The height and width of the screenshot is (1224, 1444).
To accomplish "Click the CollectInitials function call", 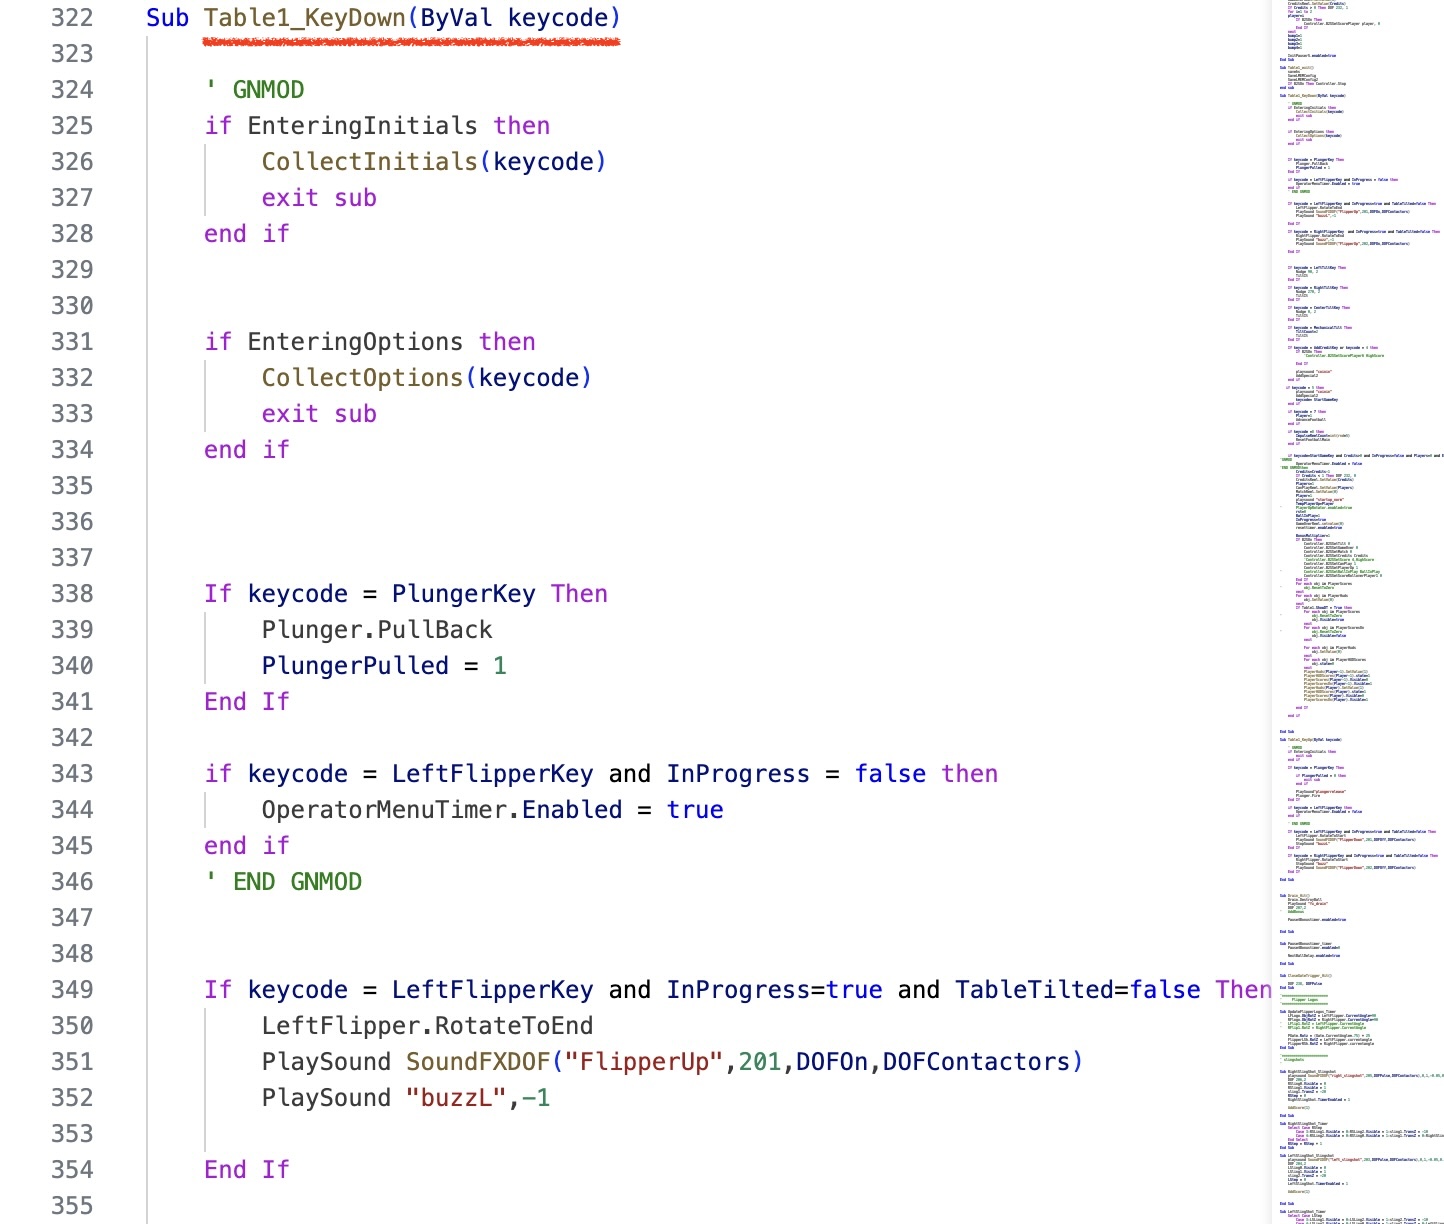I will point(369,162).
